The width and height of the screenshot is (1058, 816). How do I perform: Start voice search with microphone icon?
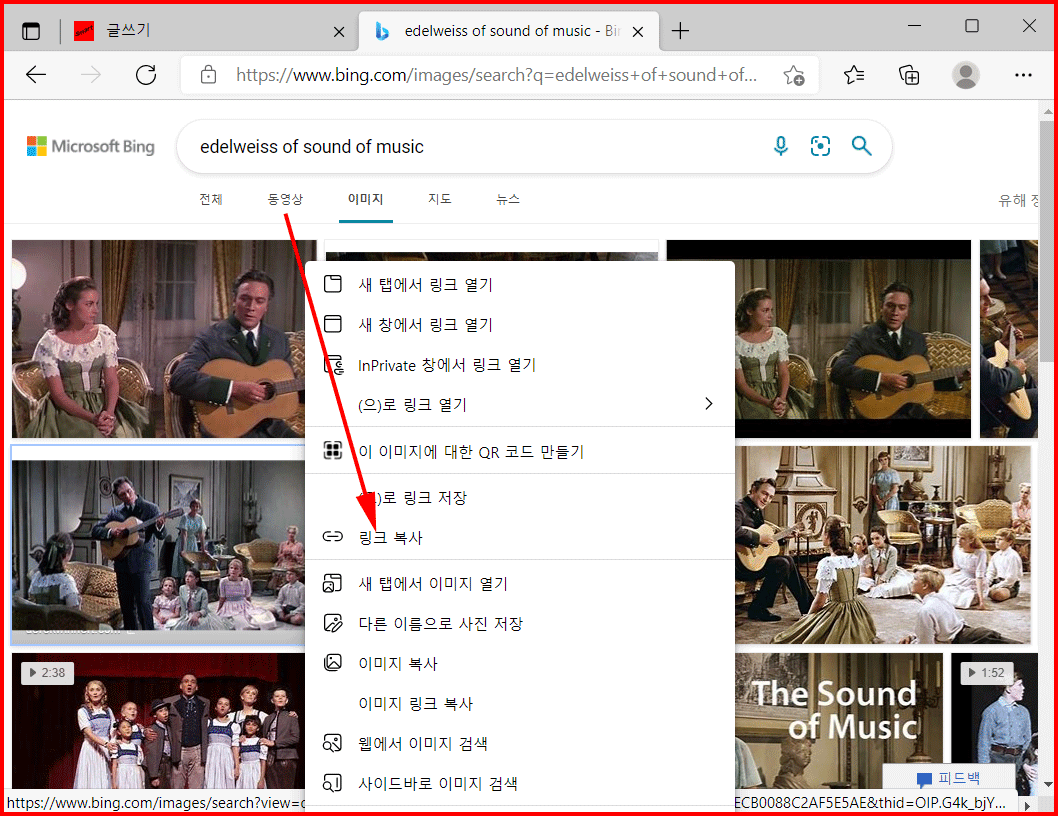coord(781,146)
